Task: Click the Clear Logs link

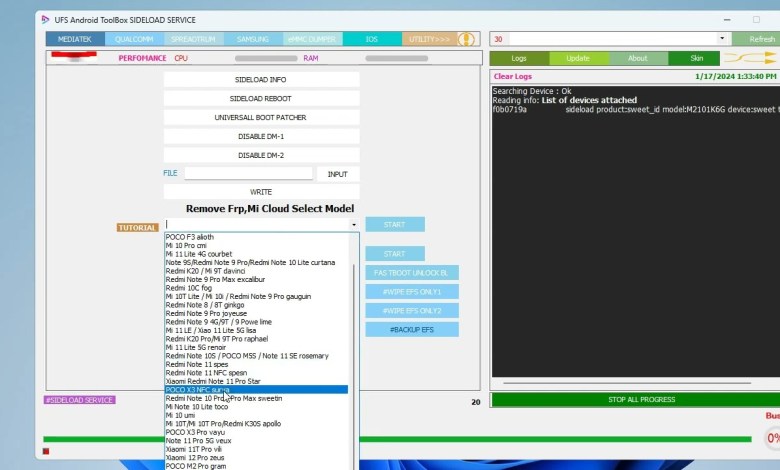Action: click(x=513, y=76)
